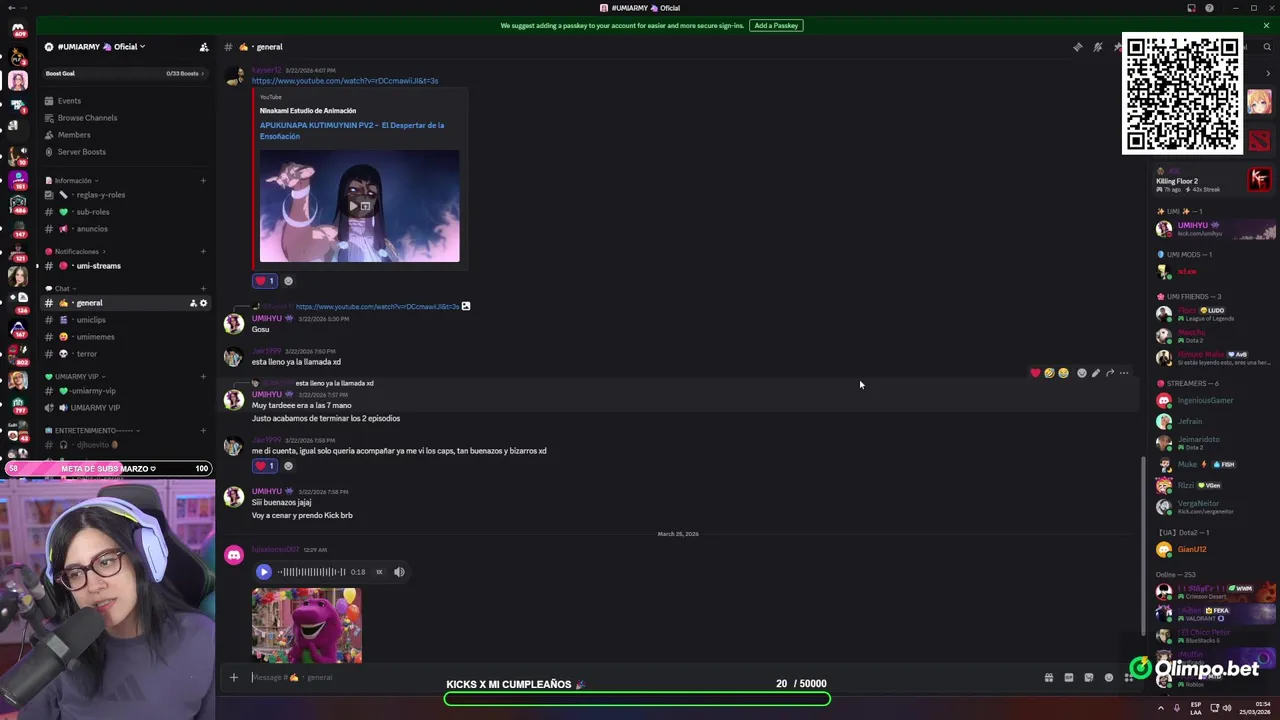Open YouTube link in kayser12 message
Image resolution: width=1280 pixels, height=720 pixels.
tap(345, 81)
